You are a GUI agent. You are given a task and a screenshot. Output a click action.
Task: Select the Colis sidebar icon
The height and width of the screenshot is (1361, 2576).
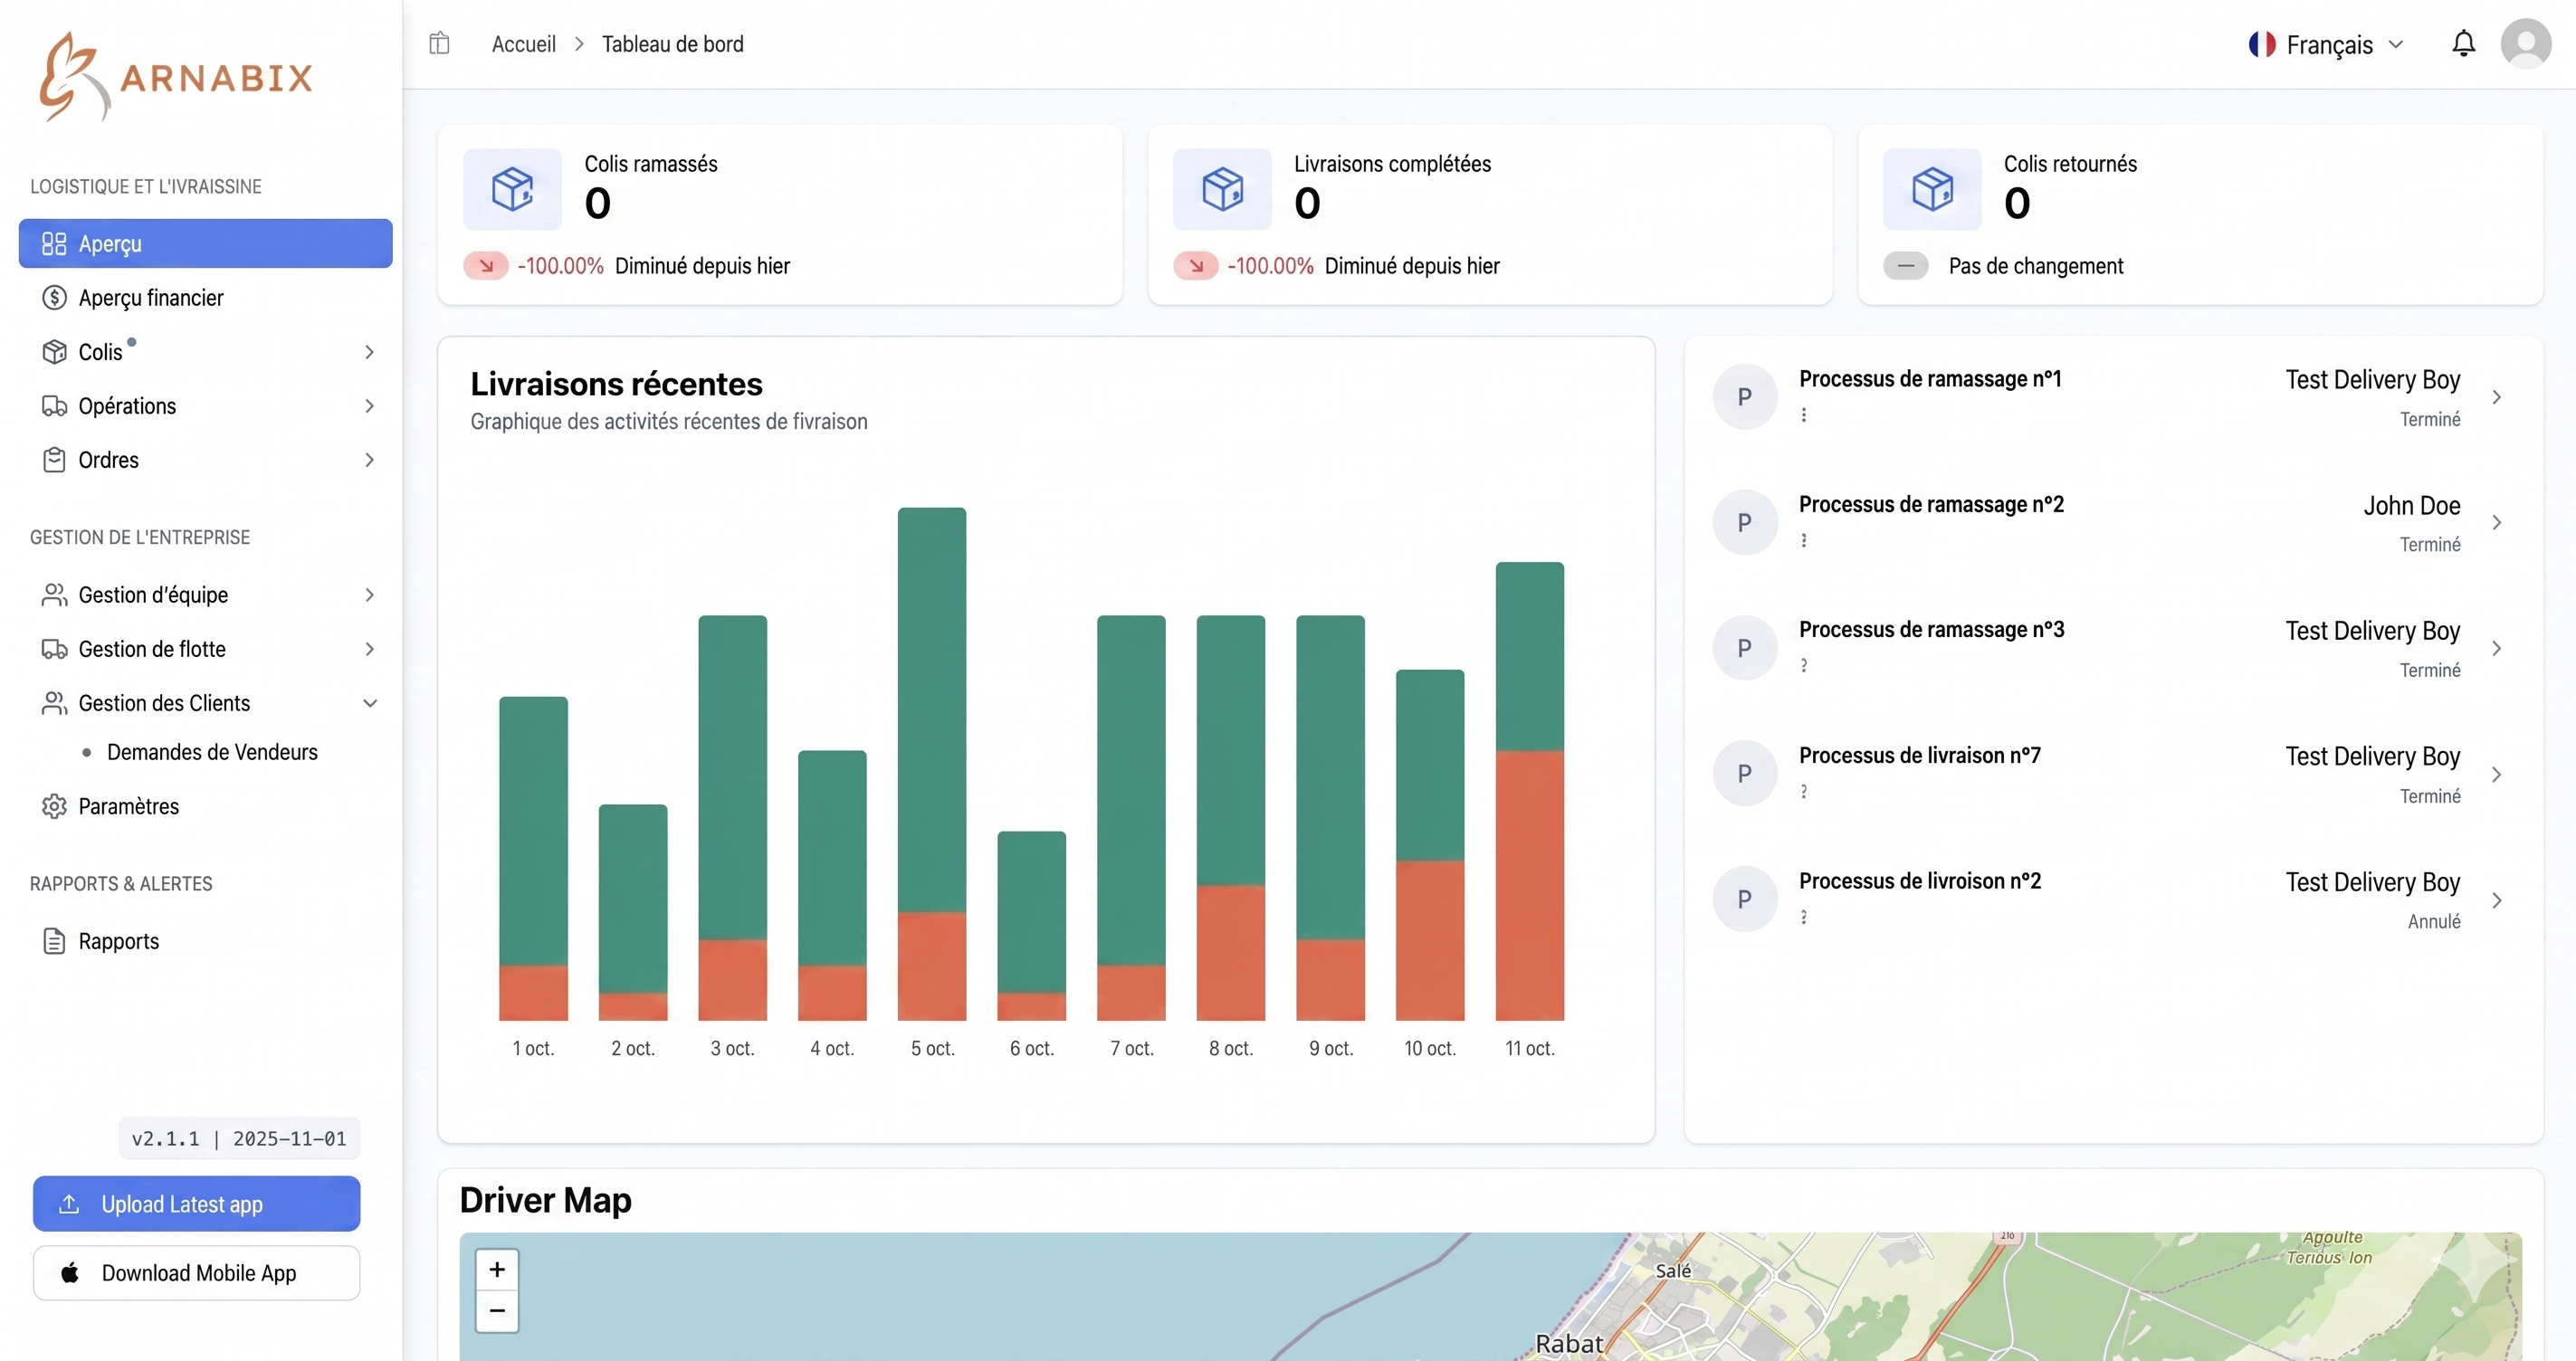tap(55, 351)
